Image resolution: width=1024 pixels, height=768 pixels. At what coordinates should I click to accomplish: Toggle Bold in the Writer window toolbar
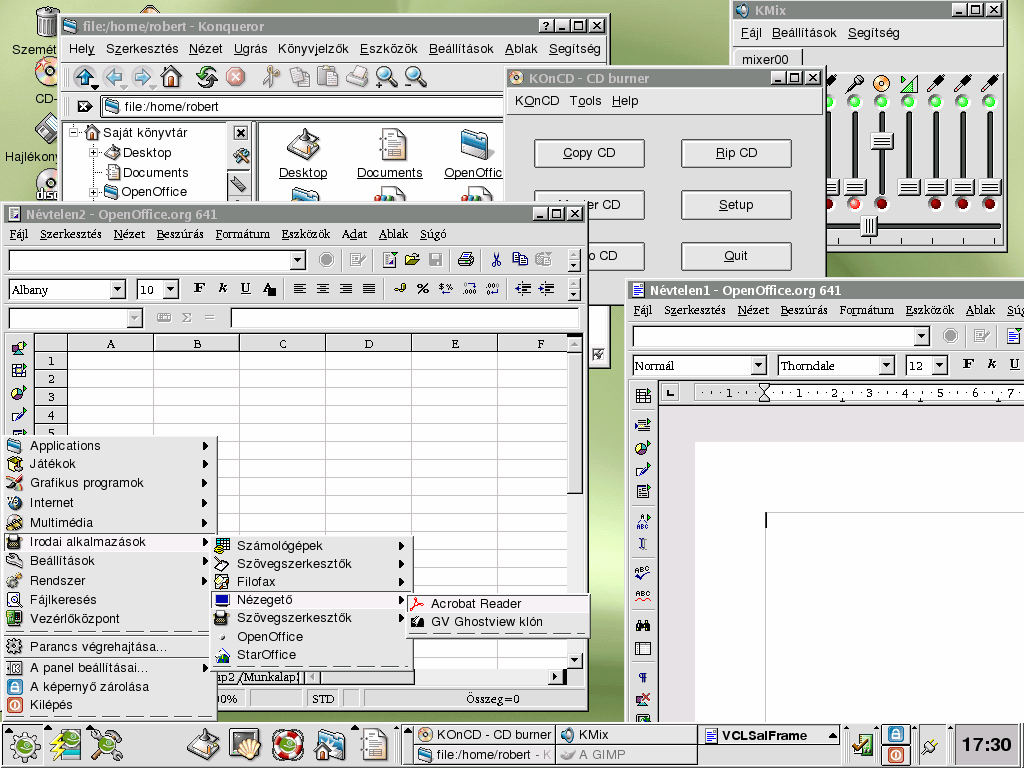968,364
